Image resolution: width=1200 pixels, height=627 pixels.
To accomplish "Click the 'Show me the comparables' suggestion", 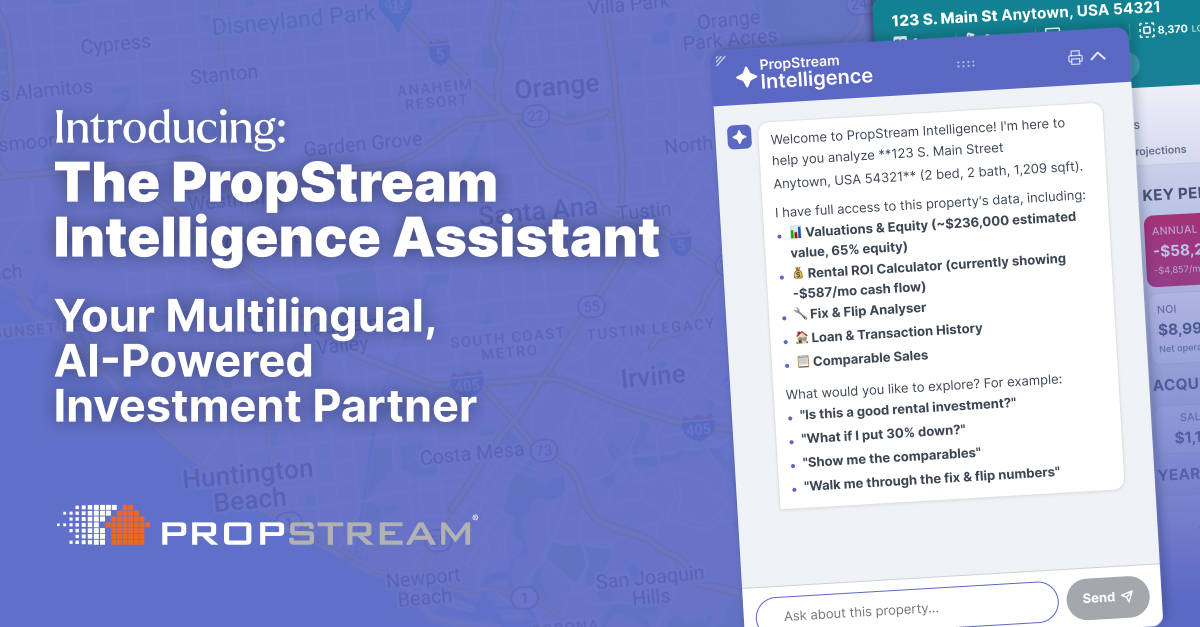I will [891, 458].
